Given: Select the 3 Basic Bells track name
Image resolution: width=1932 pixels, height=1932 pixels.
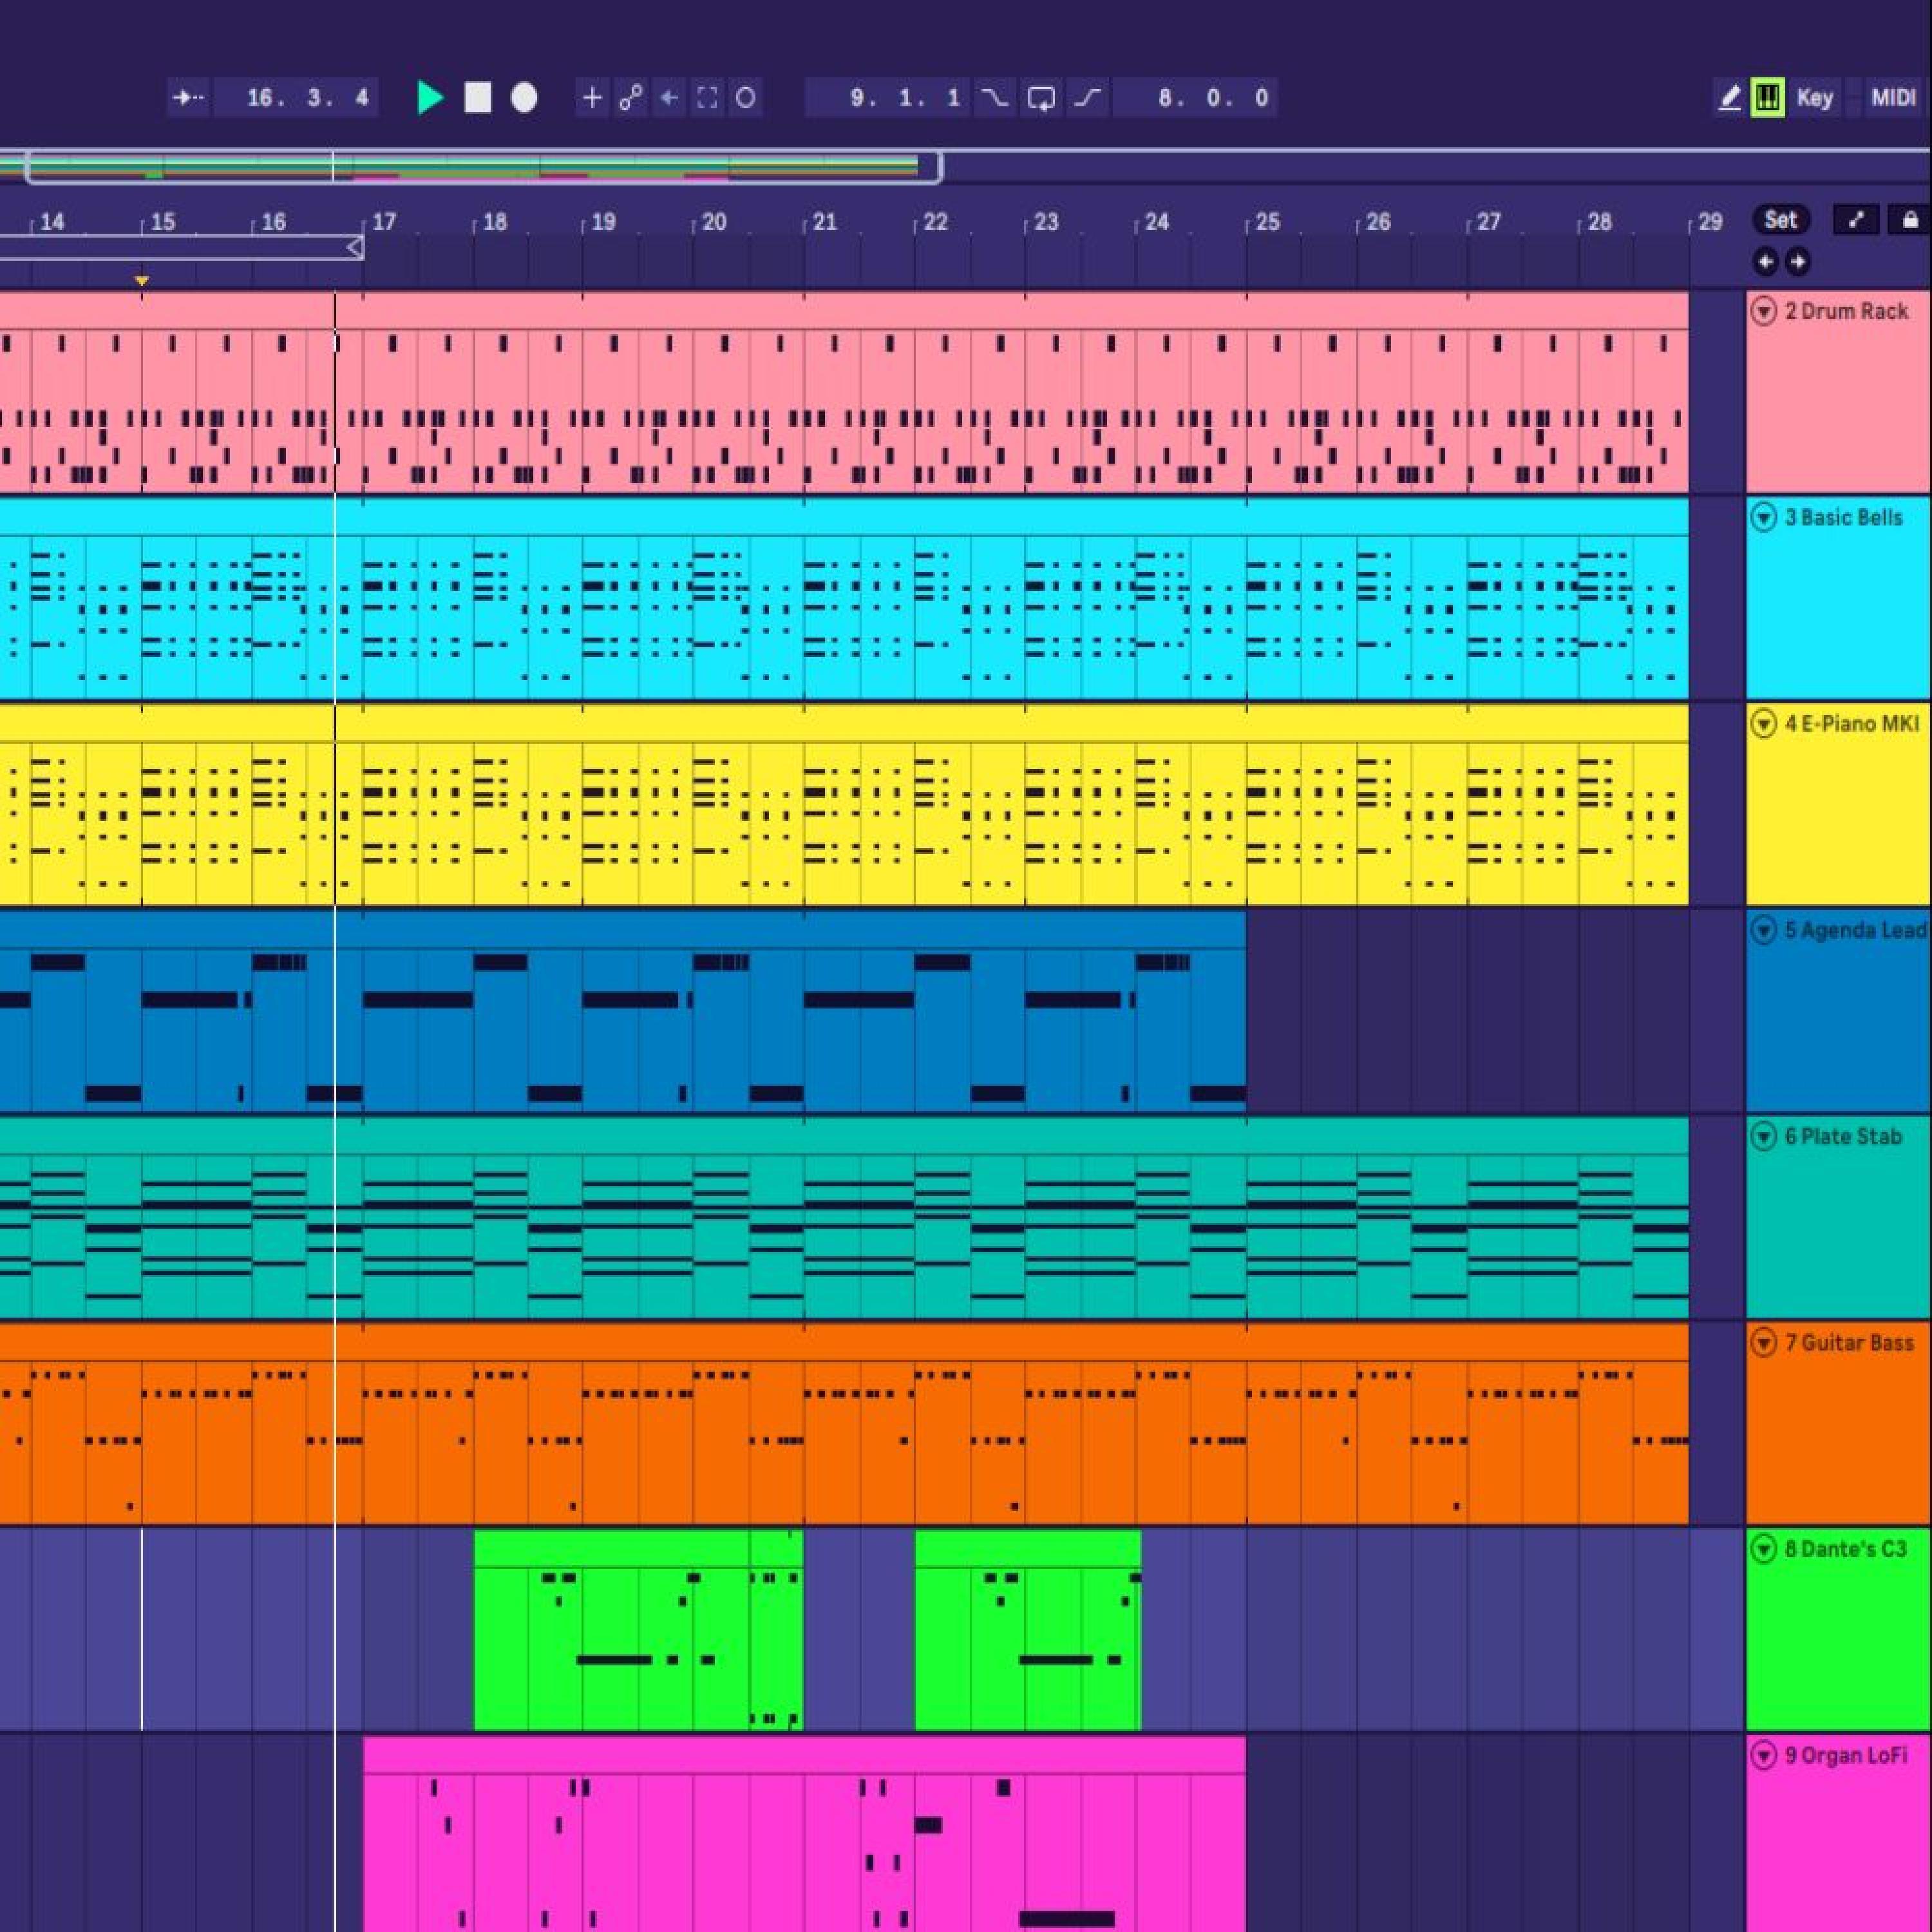Looking at the screenshot, I should click(x=1844, y=517).
